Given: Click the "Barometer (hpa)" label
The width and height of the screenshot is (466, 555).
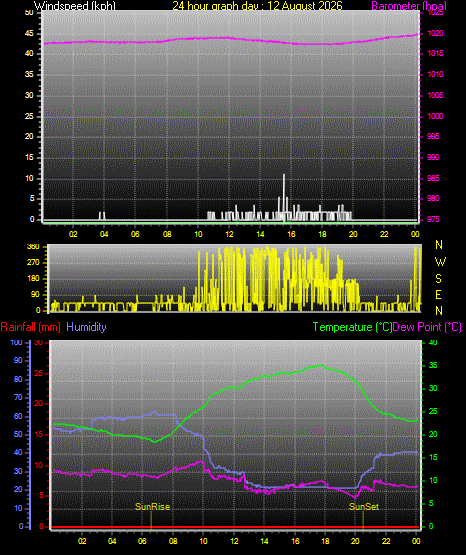Looking at the screenshot, I should [409, 6].
